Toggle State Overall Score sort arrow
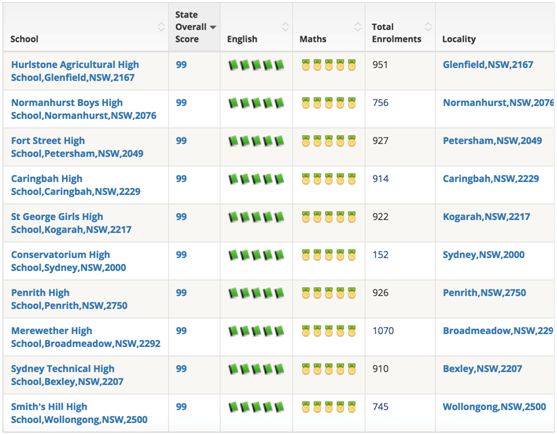This screenshot has height=435, width=557. [213, 27]
